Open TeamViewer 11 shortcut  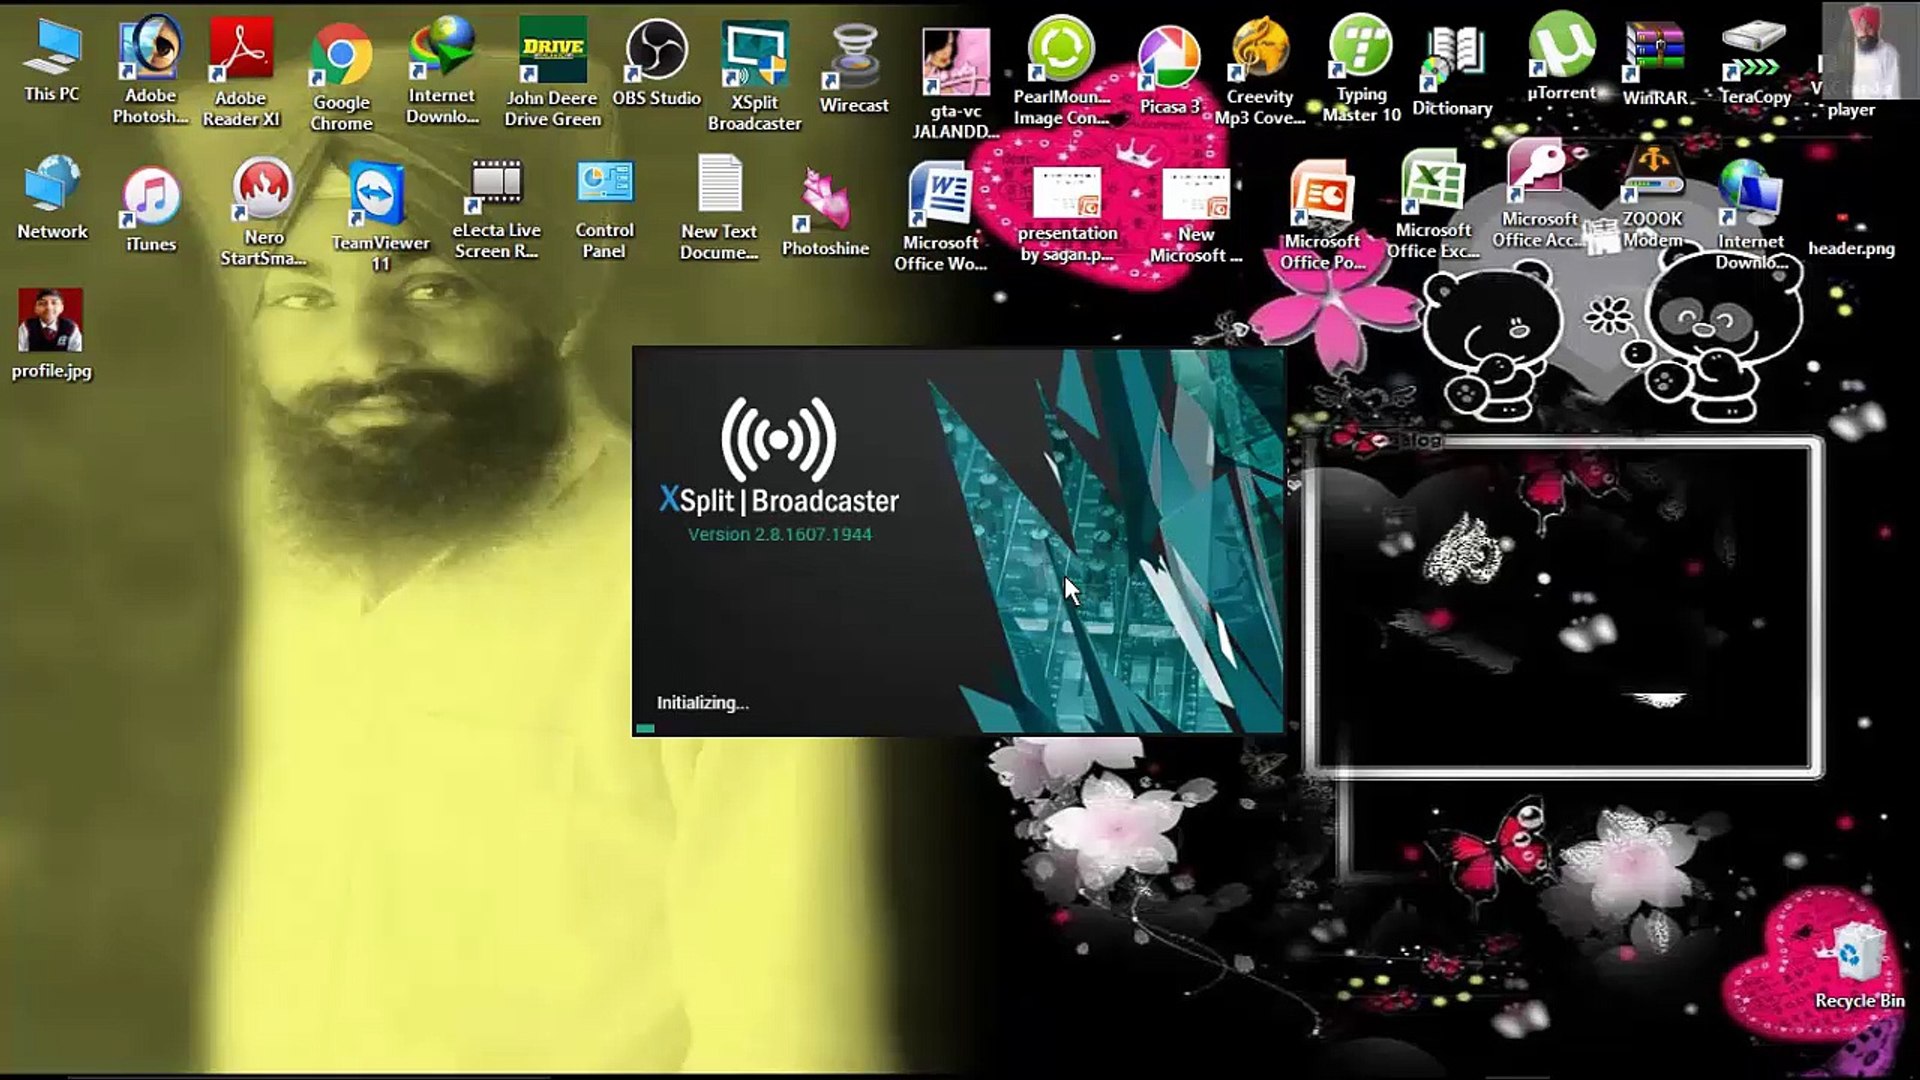380,216
